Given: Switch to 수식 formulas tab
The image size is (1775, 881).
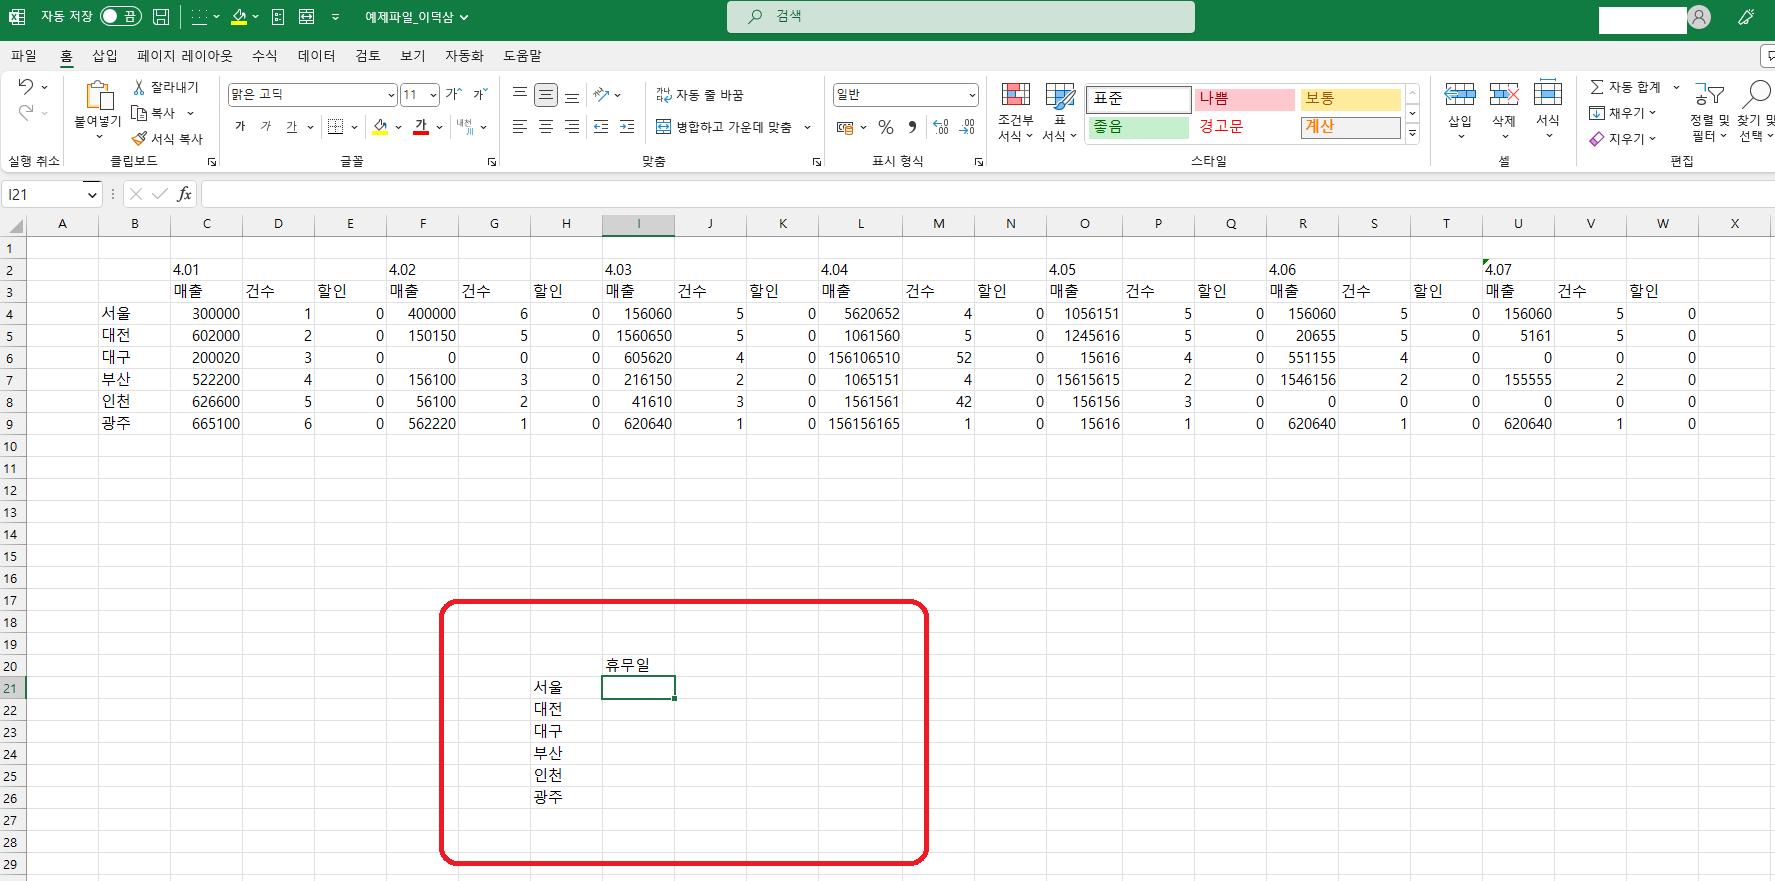Looking at the screenshot, I should click(x=265, y=56).
